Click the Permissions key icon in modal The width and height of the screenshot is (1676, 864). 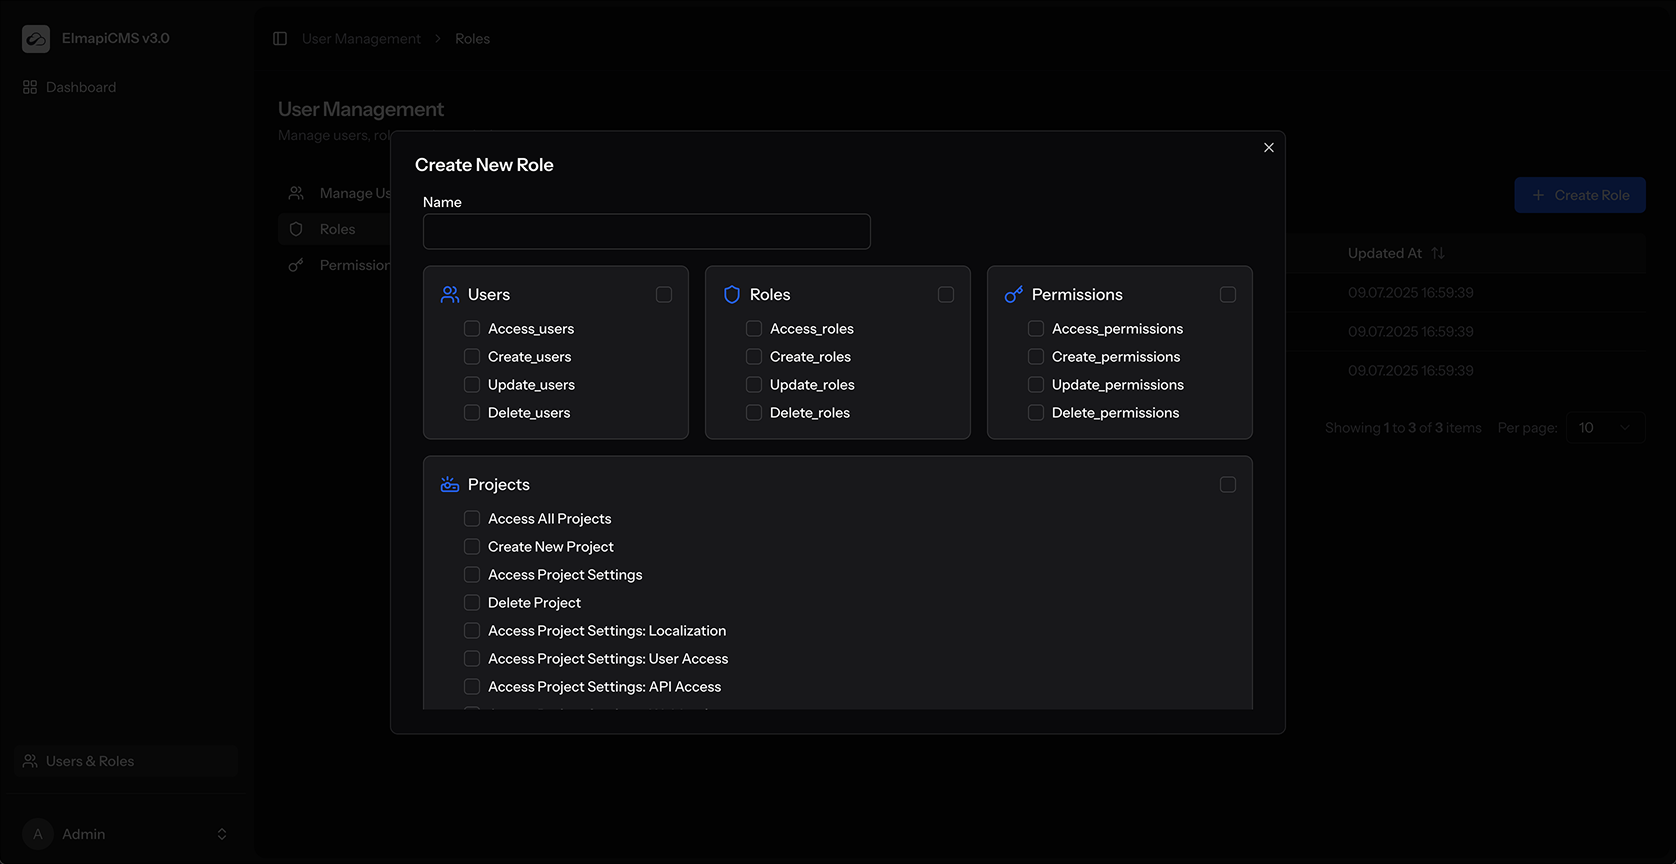[1014, 294]
